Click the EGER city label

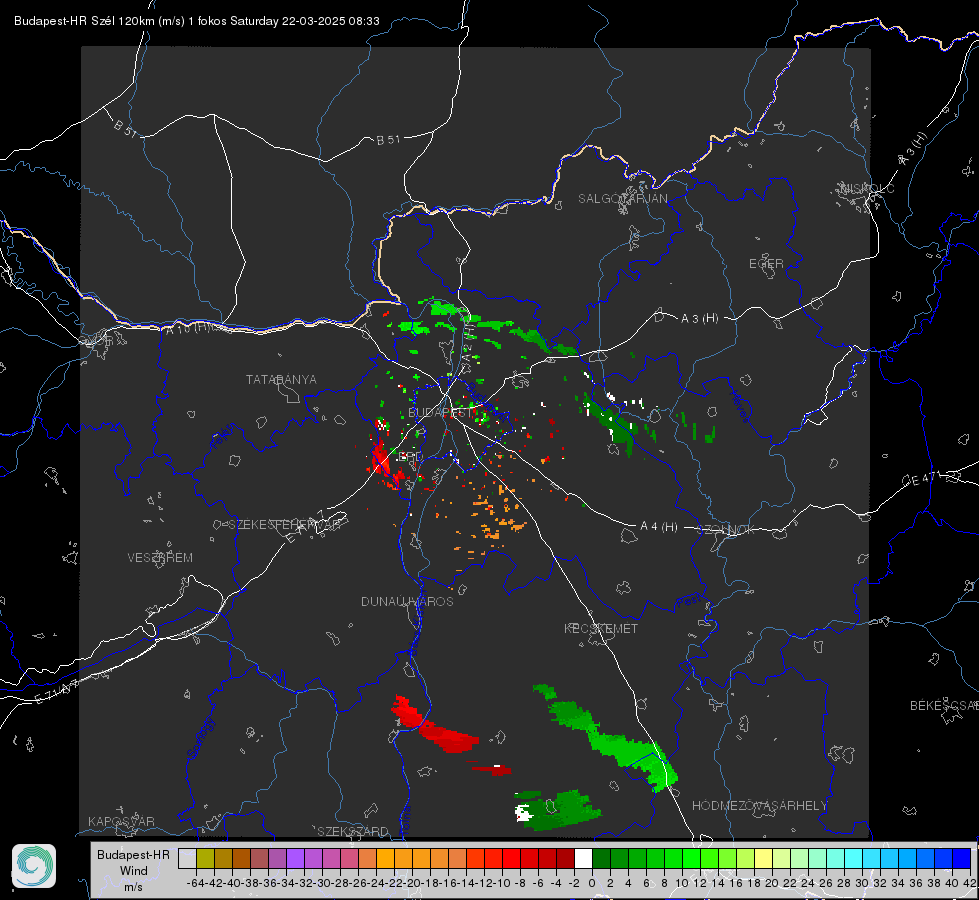point(766,264)
